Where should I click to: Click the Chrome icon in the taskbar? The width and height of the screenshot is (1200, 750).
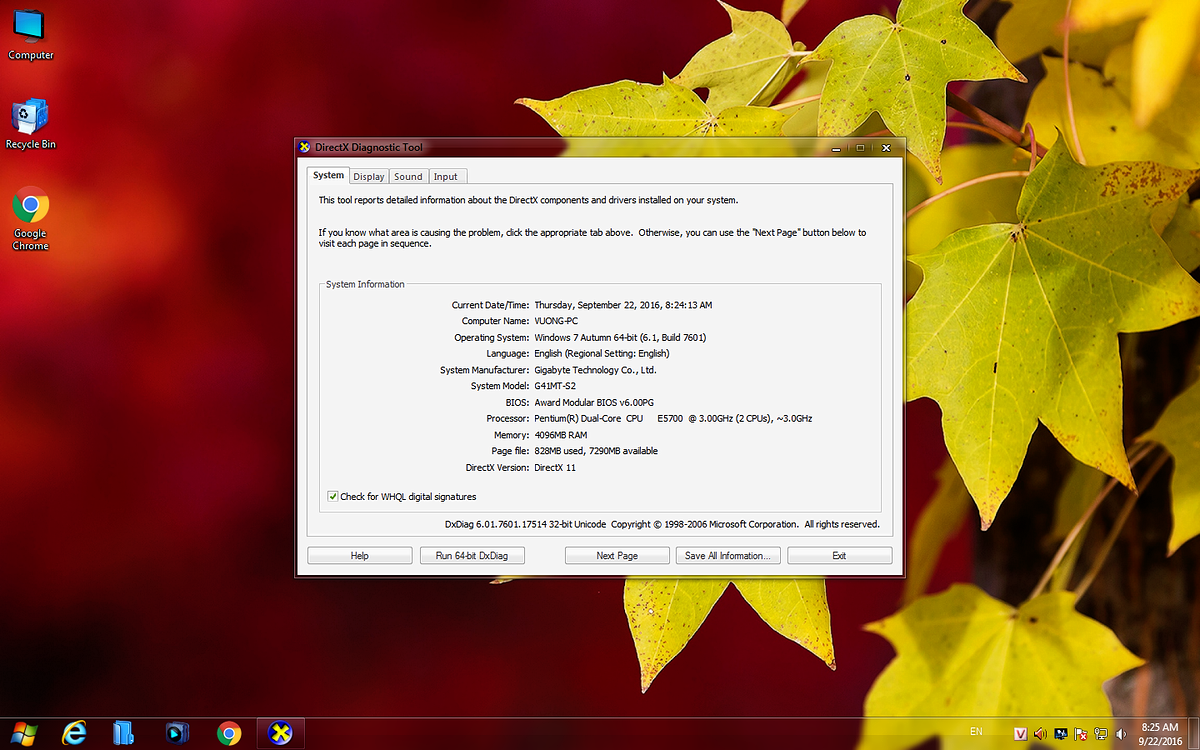229,733
